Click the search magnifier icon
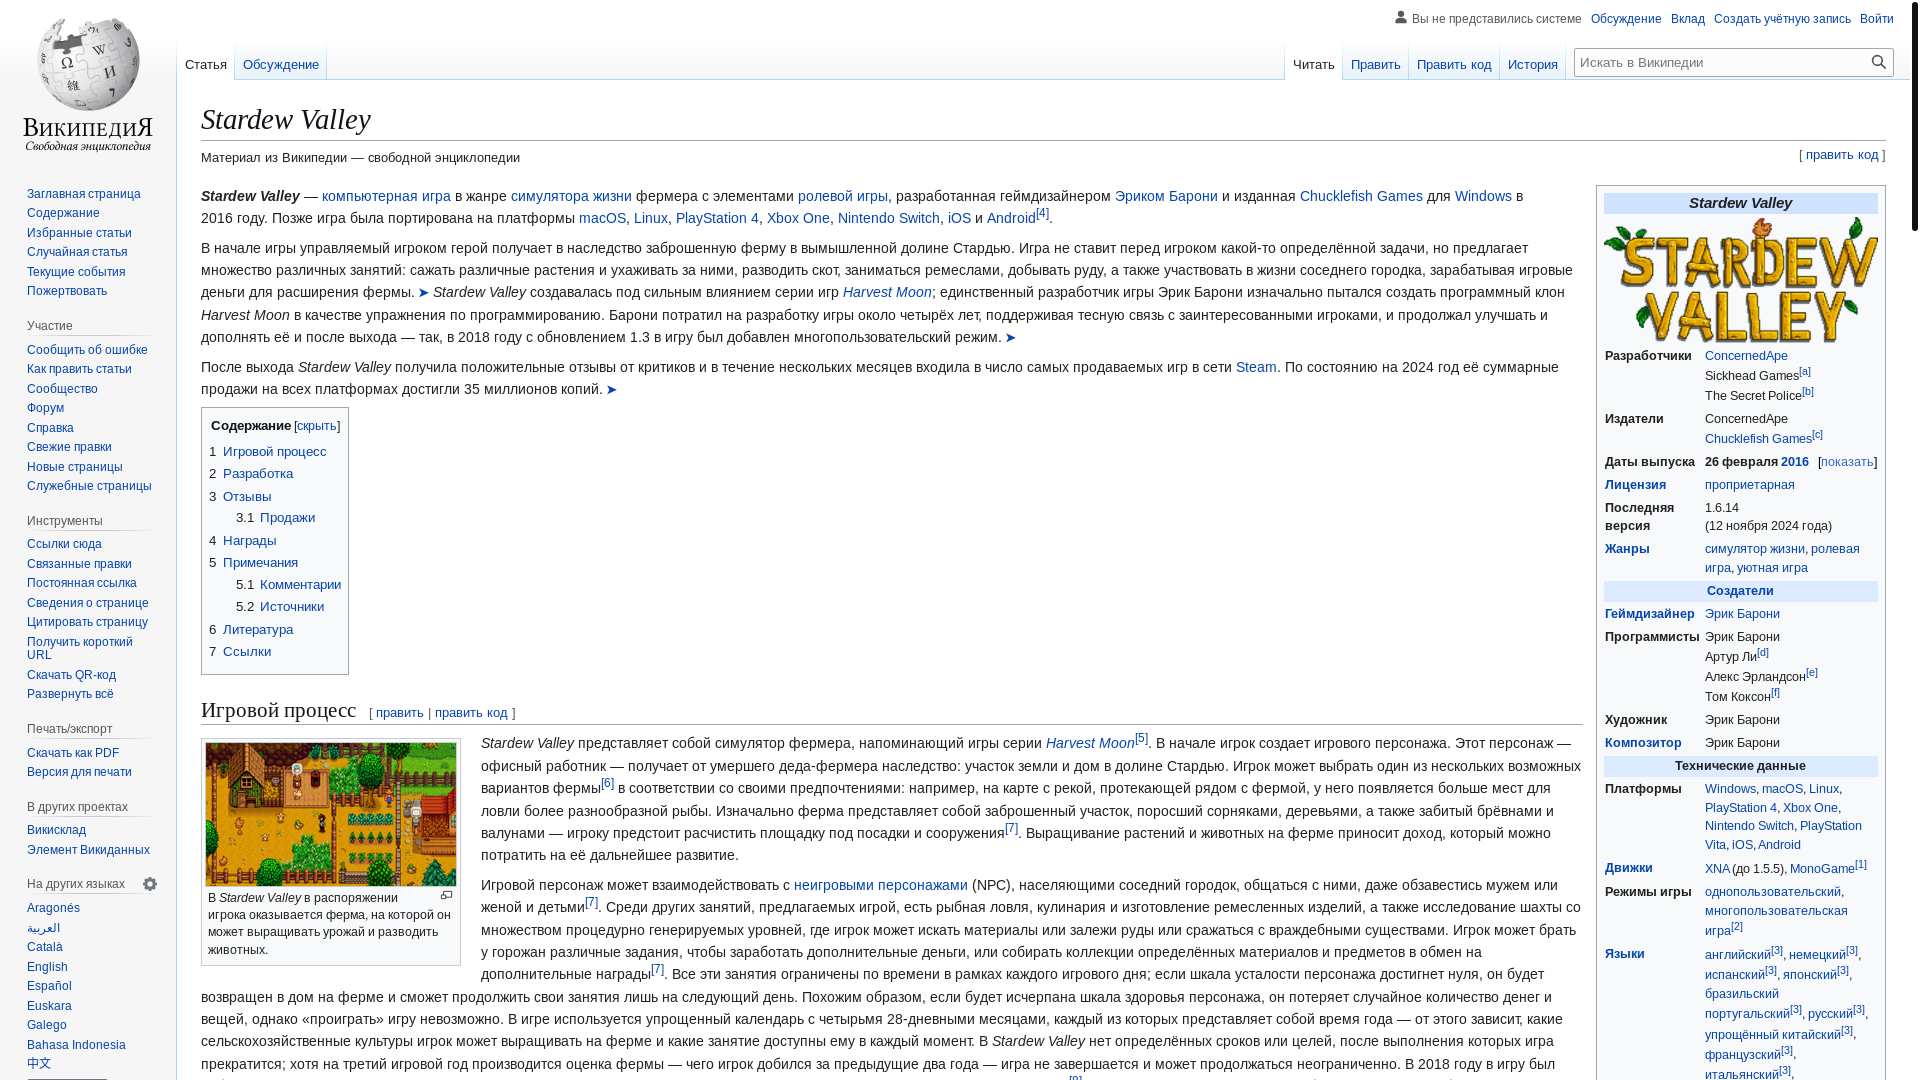1920x1080 pixels. [x=1879, y=62]
